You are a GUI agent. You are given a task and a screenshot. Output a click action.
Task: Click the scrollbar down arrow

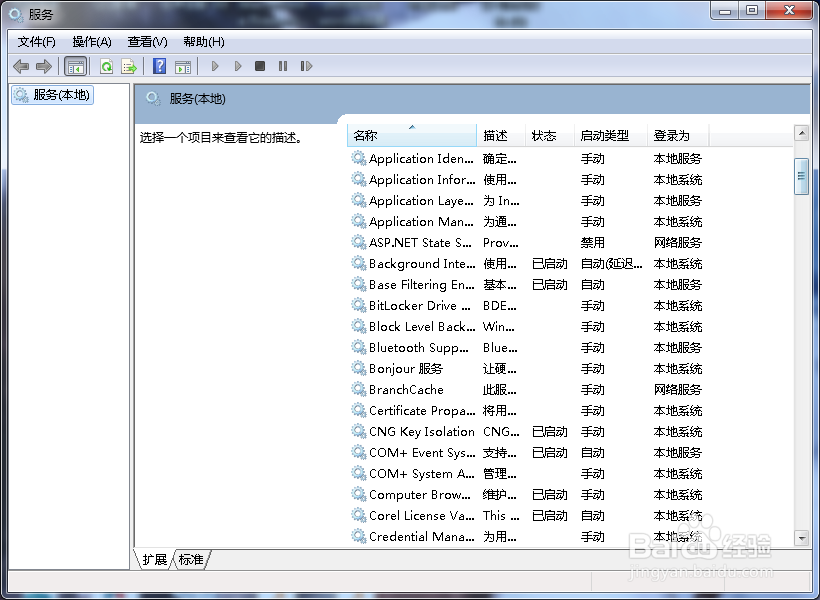click(801, 537)
